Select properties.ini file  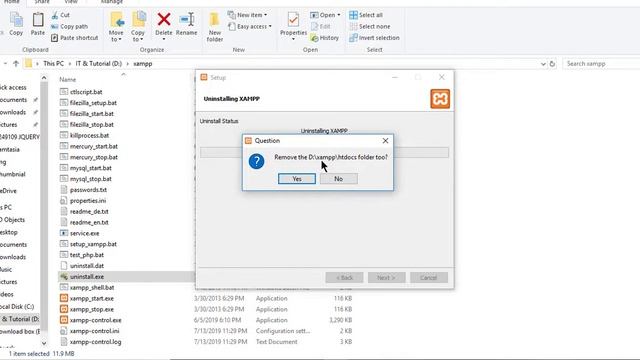(88, 200)
